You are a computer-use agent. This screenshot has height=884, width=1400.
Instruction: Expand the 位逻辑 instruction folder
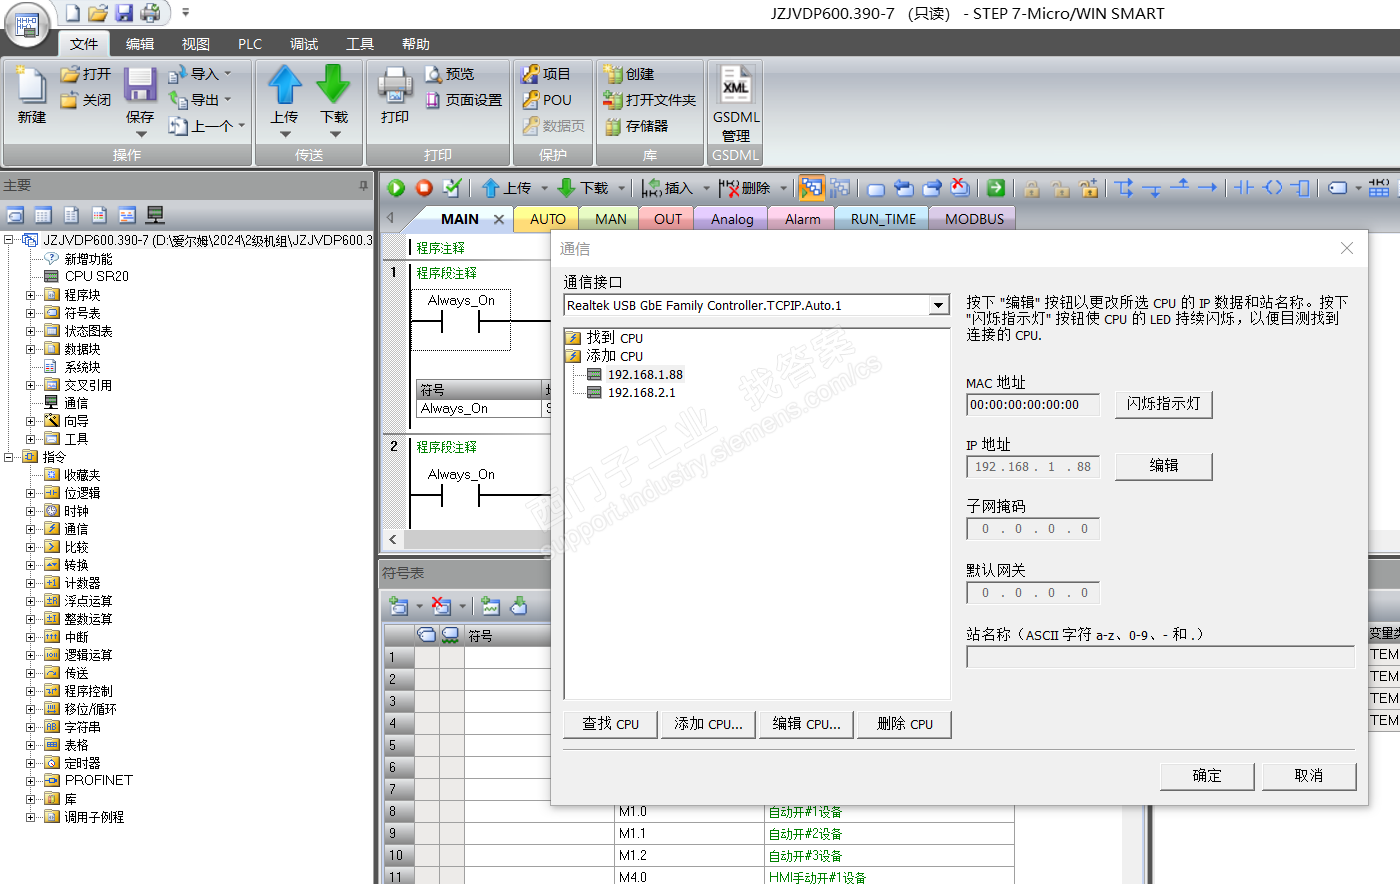[30, 493]
